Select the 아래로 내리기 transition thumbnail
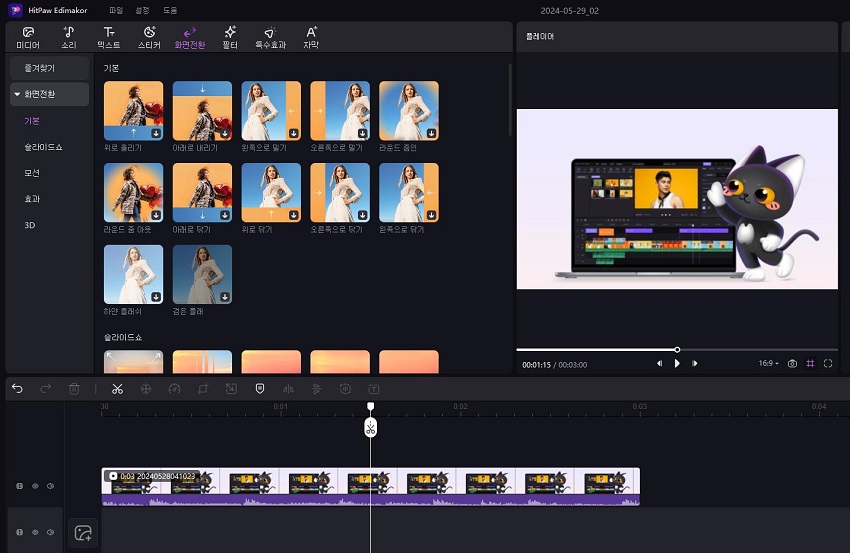Screen dimensions: 850x553 202,111
